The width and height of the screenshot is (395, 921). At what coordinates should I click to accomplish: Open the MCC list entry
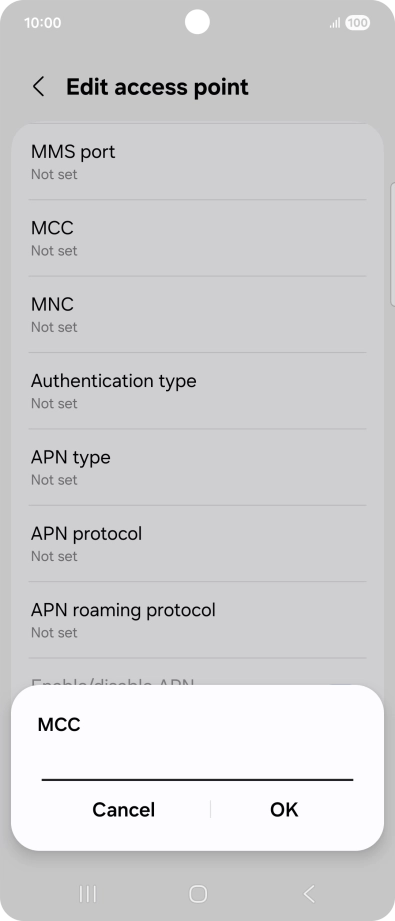pos(198,238)
